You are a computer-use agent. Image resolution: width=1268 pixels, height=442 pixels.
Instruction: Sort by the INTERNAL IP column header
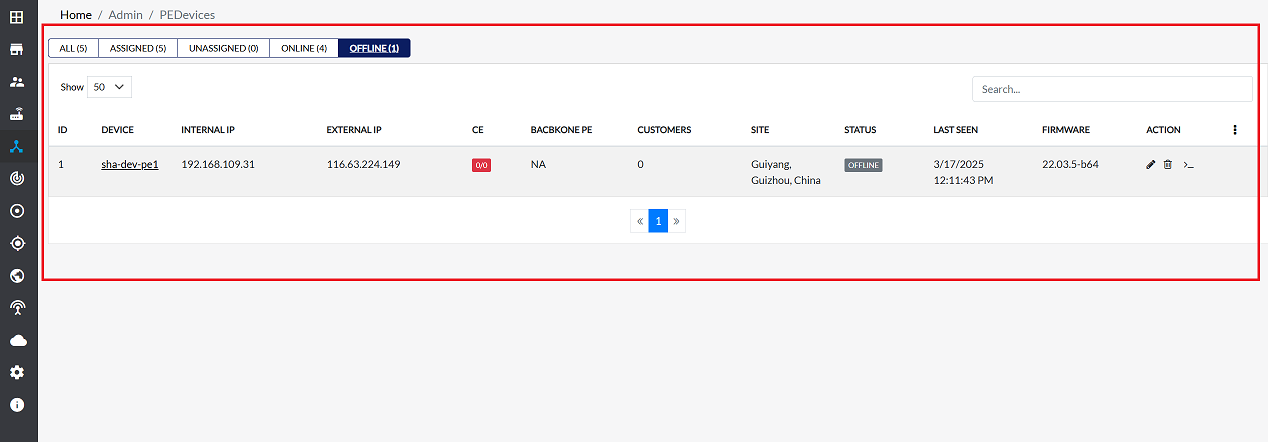click(208, 130)
